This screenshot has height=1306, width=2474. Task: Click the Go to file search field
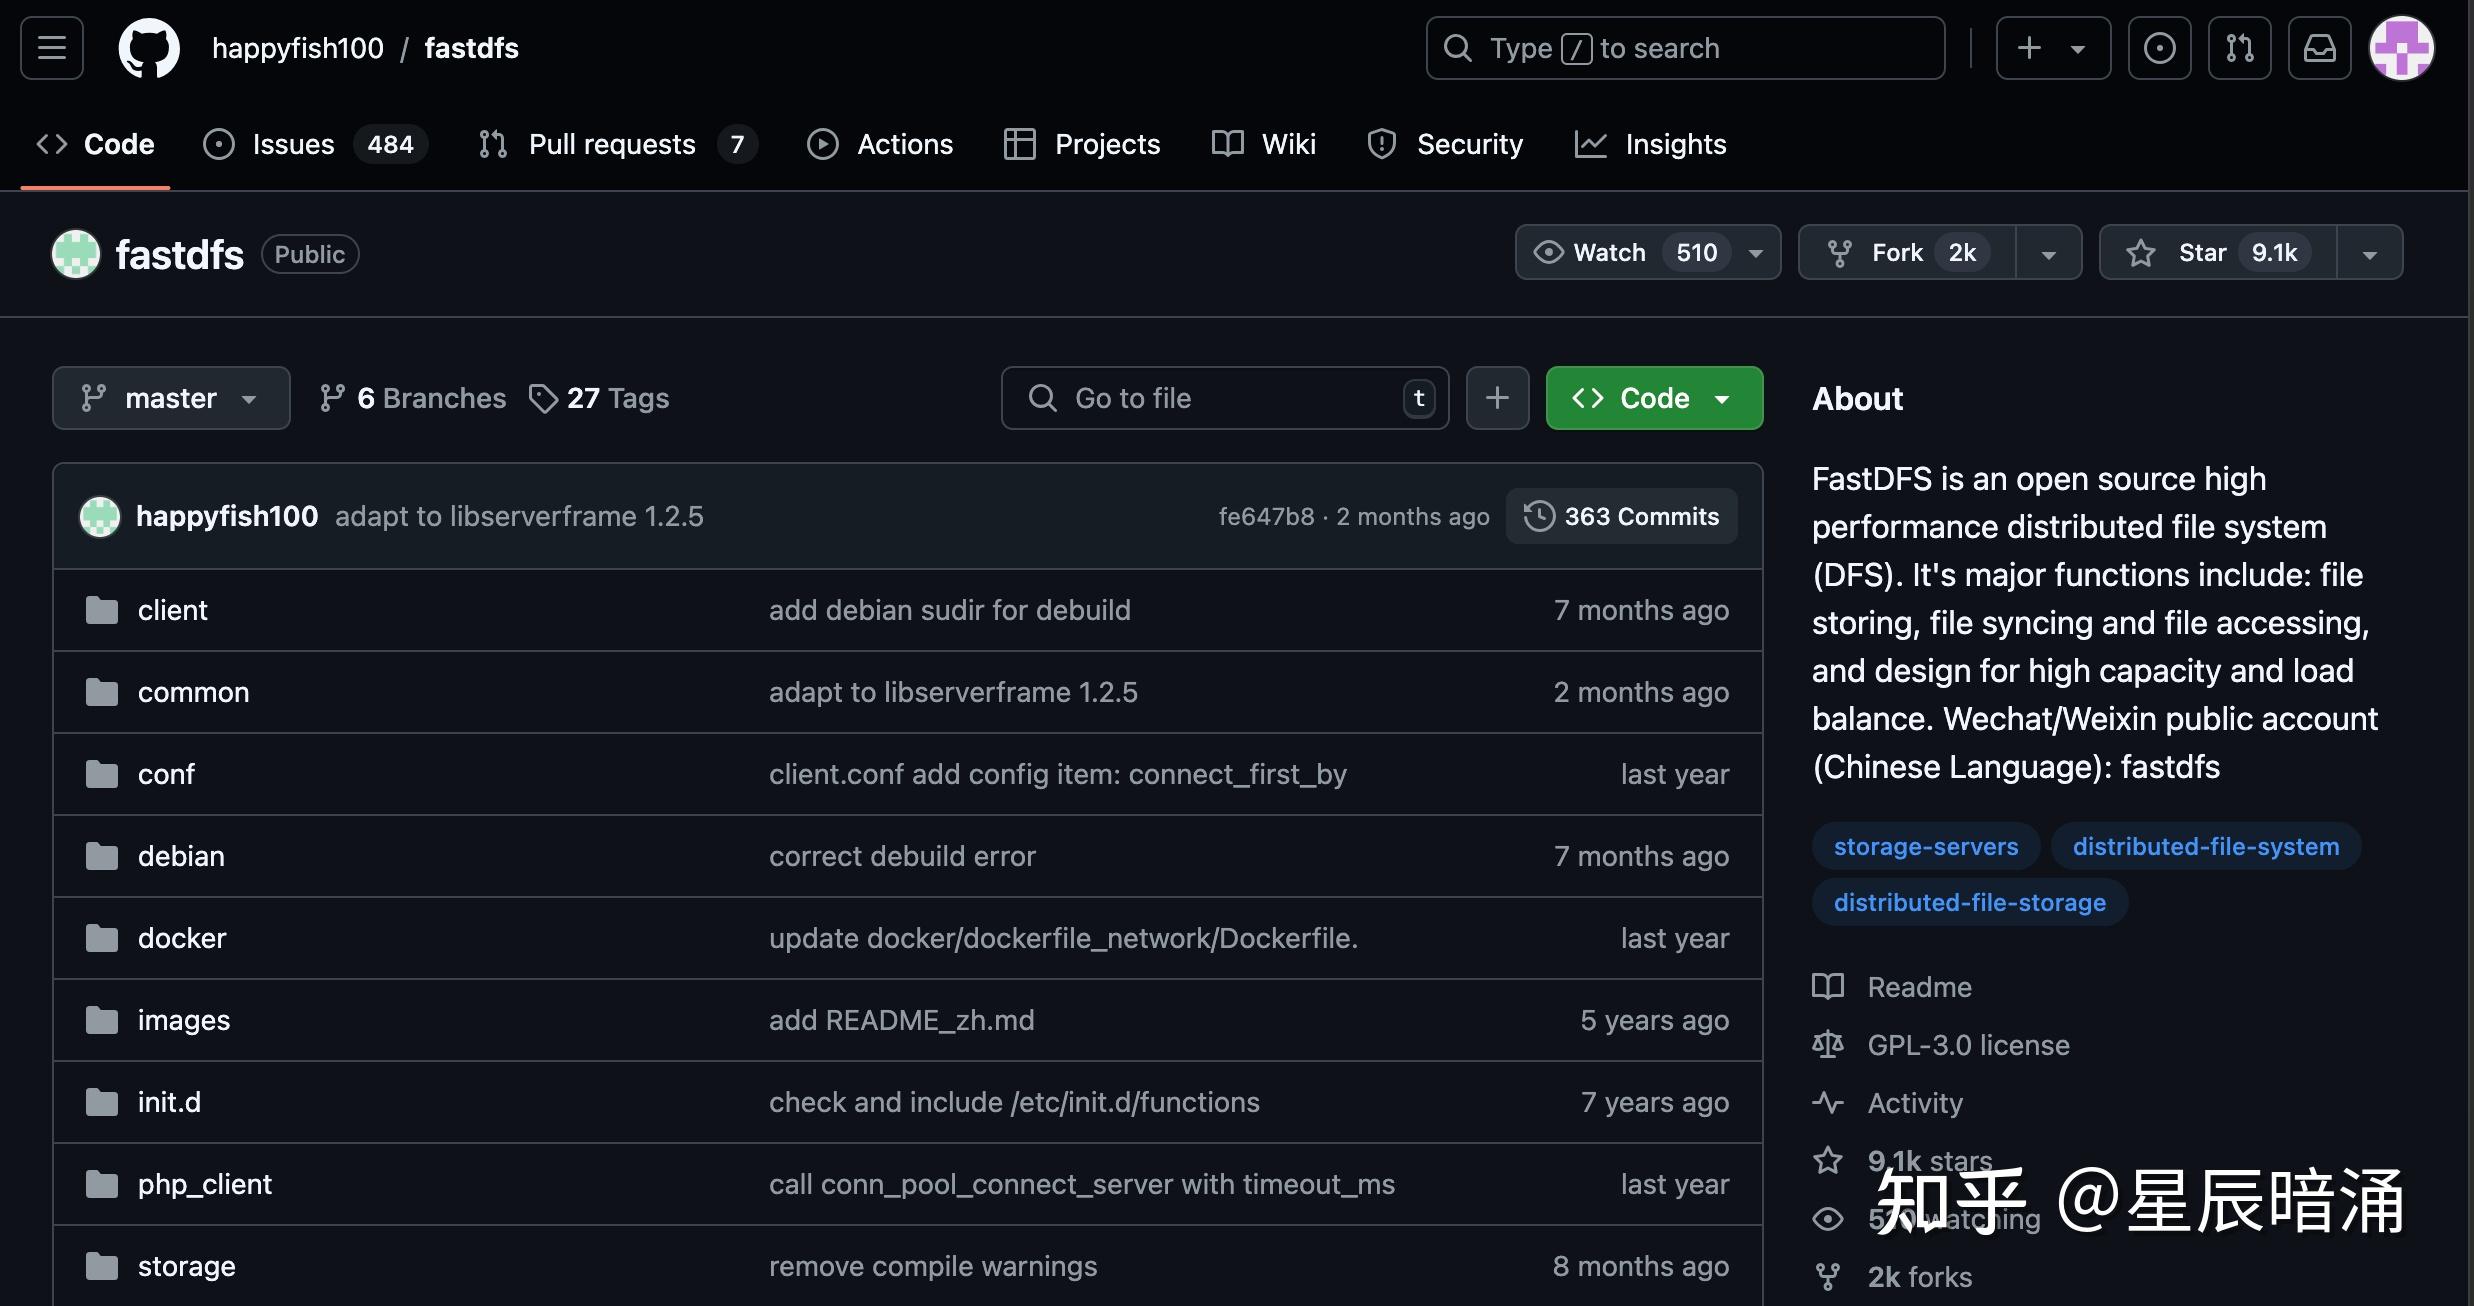coord(1210,398)
